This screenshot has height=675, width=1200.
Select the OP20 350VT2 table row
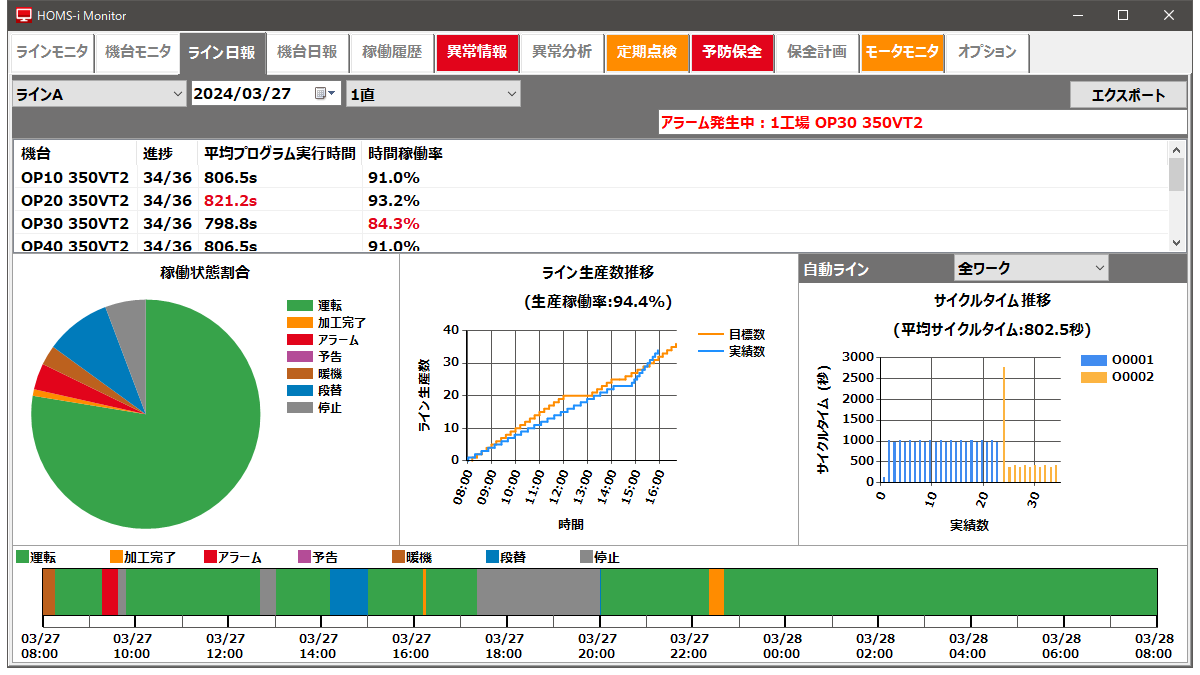coord(75,200)
